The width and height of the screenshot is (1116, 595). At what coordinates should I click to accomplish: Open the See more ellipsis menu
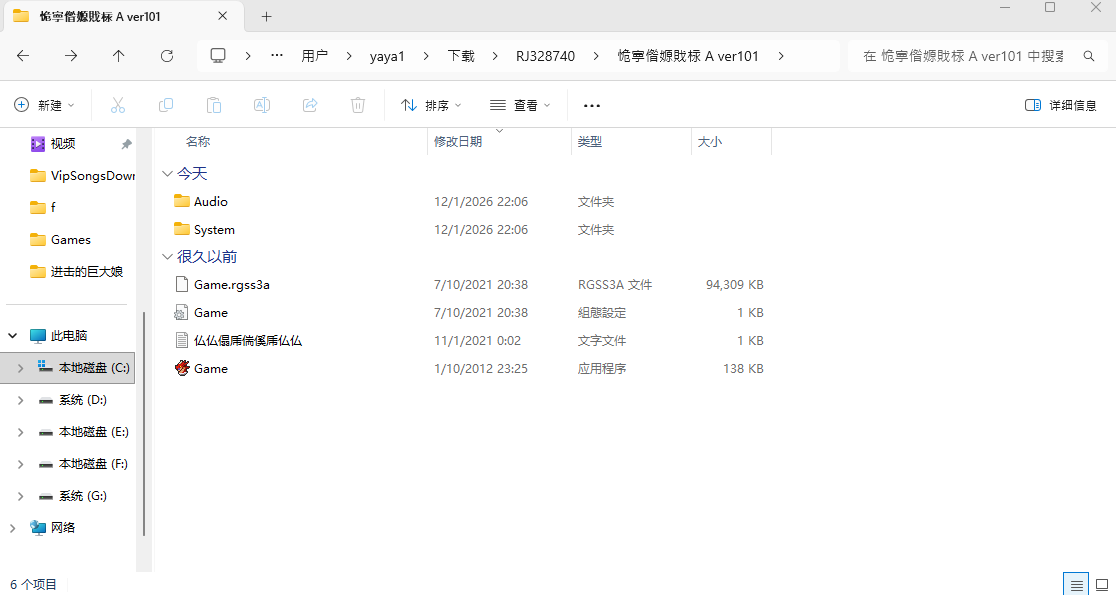coord(591,104)
